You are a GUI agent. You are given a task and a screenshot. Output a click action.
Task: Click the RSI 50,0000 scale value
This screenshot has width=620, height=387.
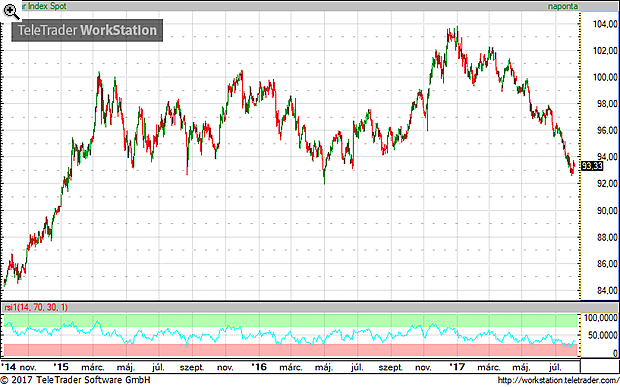604,336
